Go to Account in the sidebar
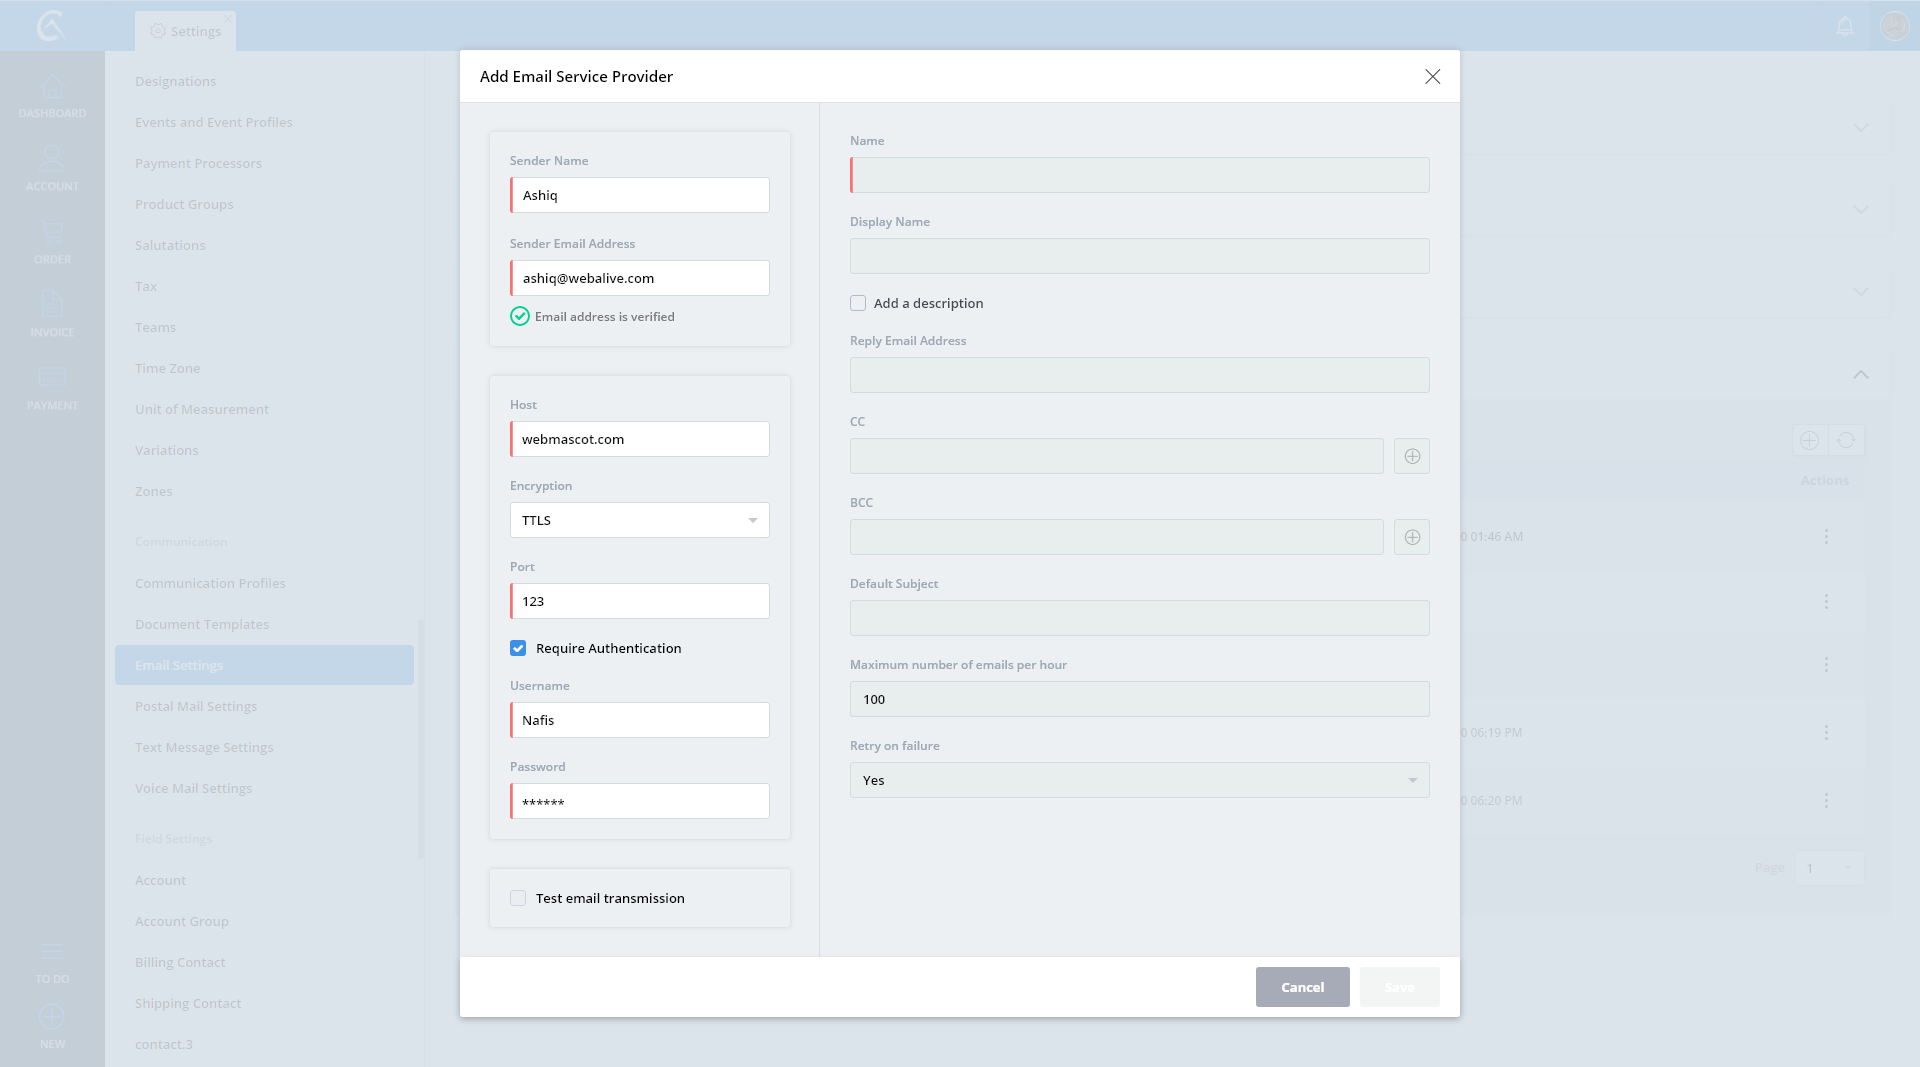The width and height of the screenshot is (1920, 1067). (52, 169)
